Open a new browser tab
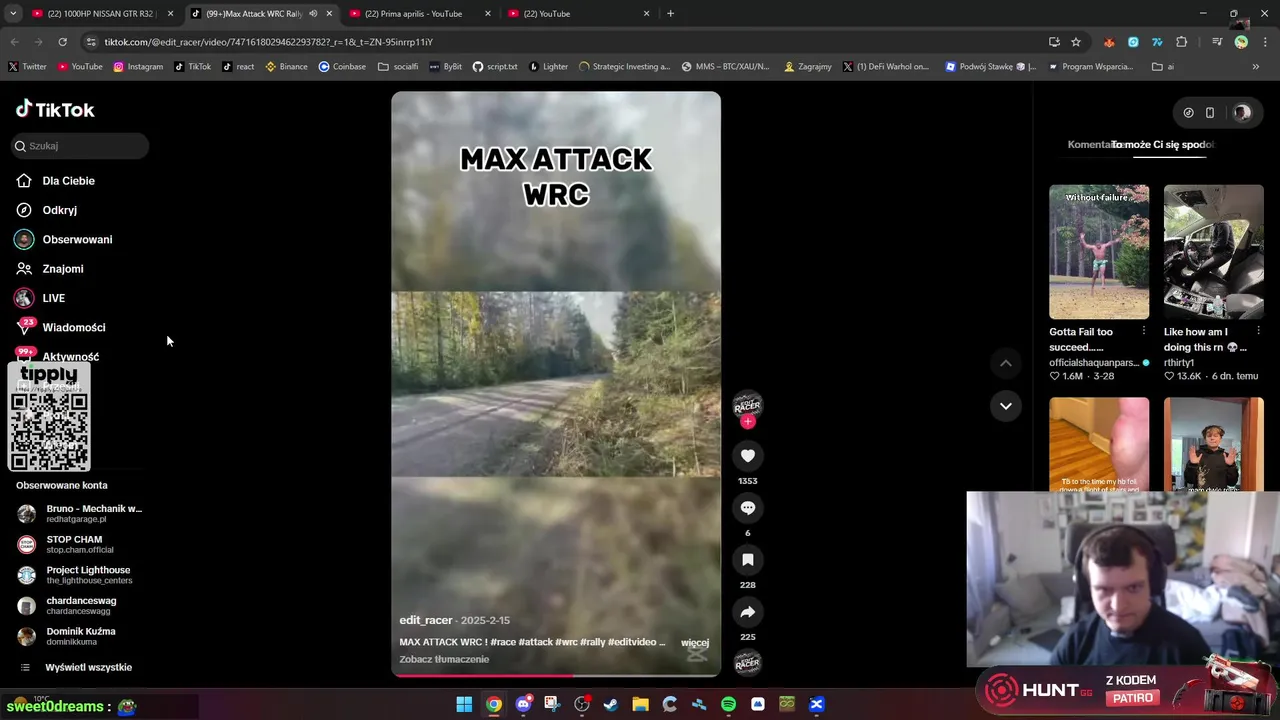1280x720 pixels. coord(670,14)
